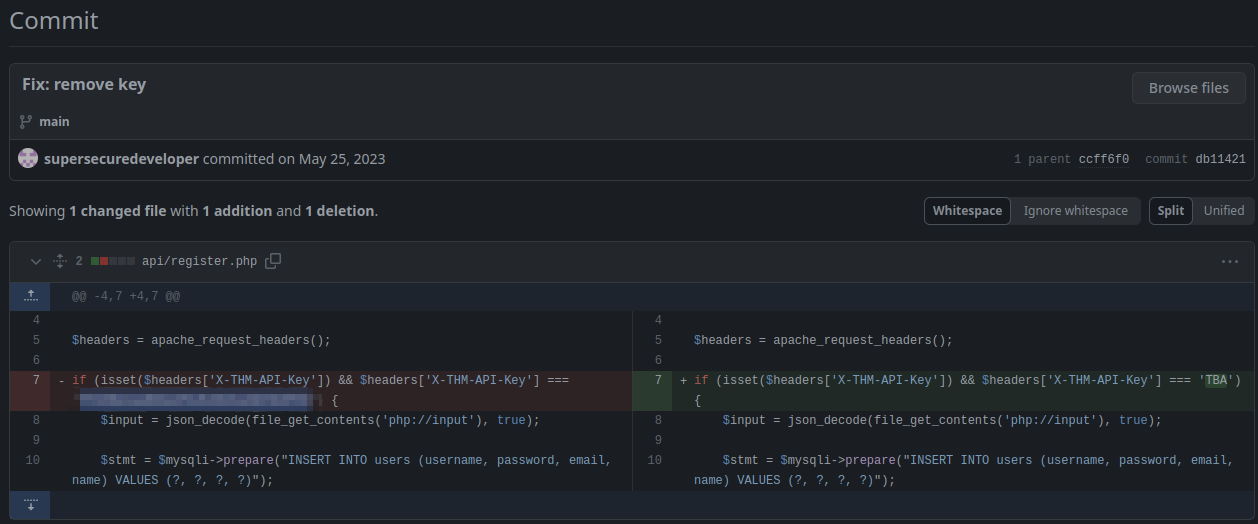Click right line 8 $input json_decode code
This screenshot has height=524, width=1258.
pyautogui.click(x=942, y=420)
